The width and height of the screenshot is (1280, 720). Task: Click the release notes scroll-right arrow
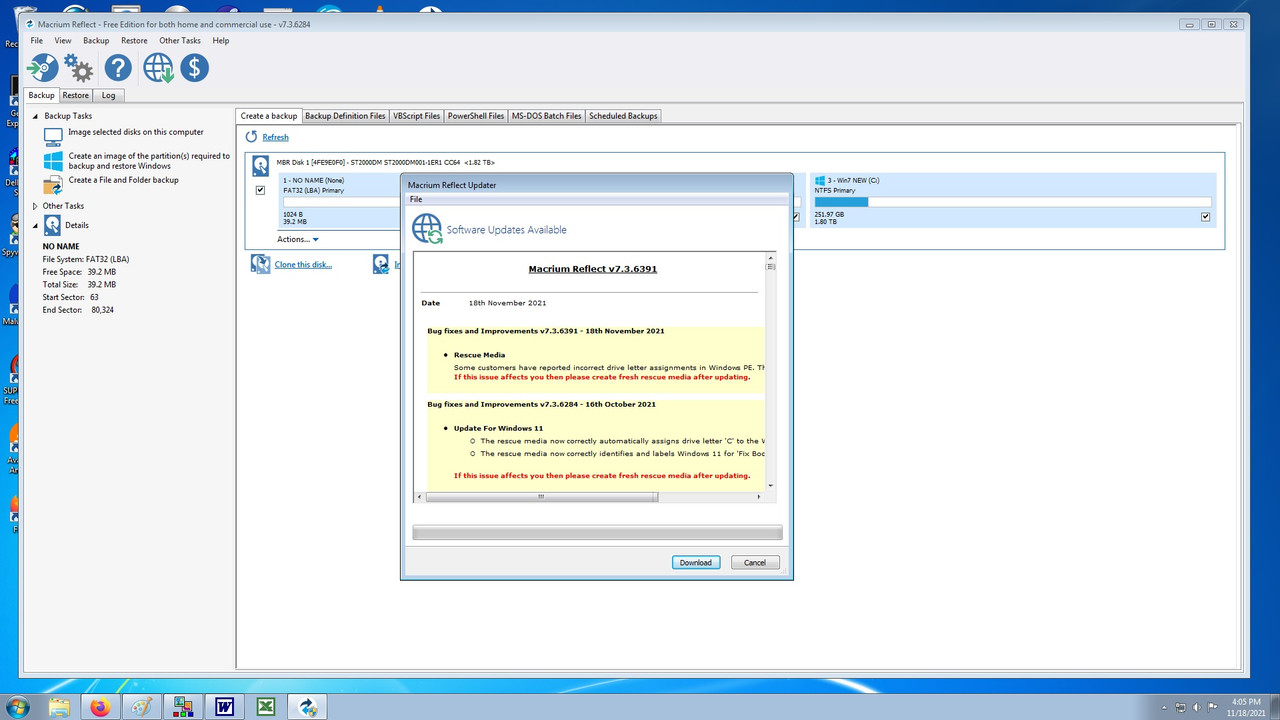click(x=759, y=496)
